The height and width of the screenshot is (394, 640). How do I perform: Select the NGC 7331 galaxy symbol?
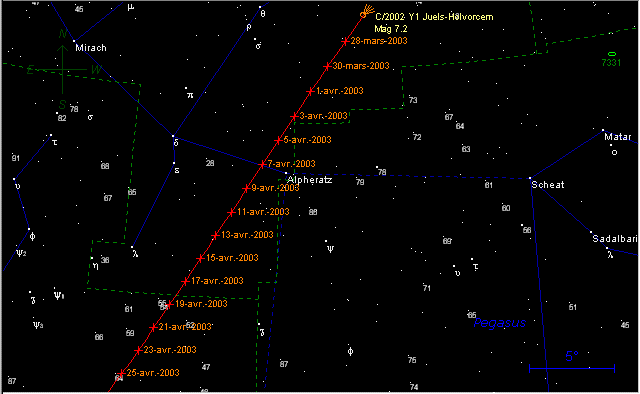tap(611, 54)
